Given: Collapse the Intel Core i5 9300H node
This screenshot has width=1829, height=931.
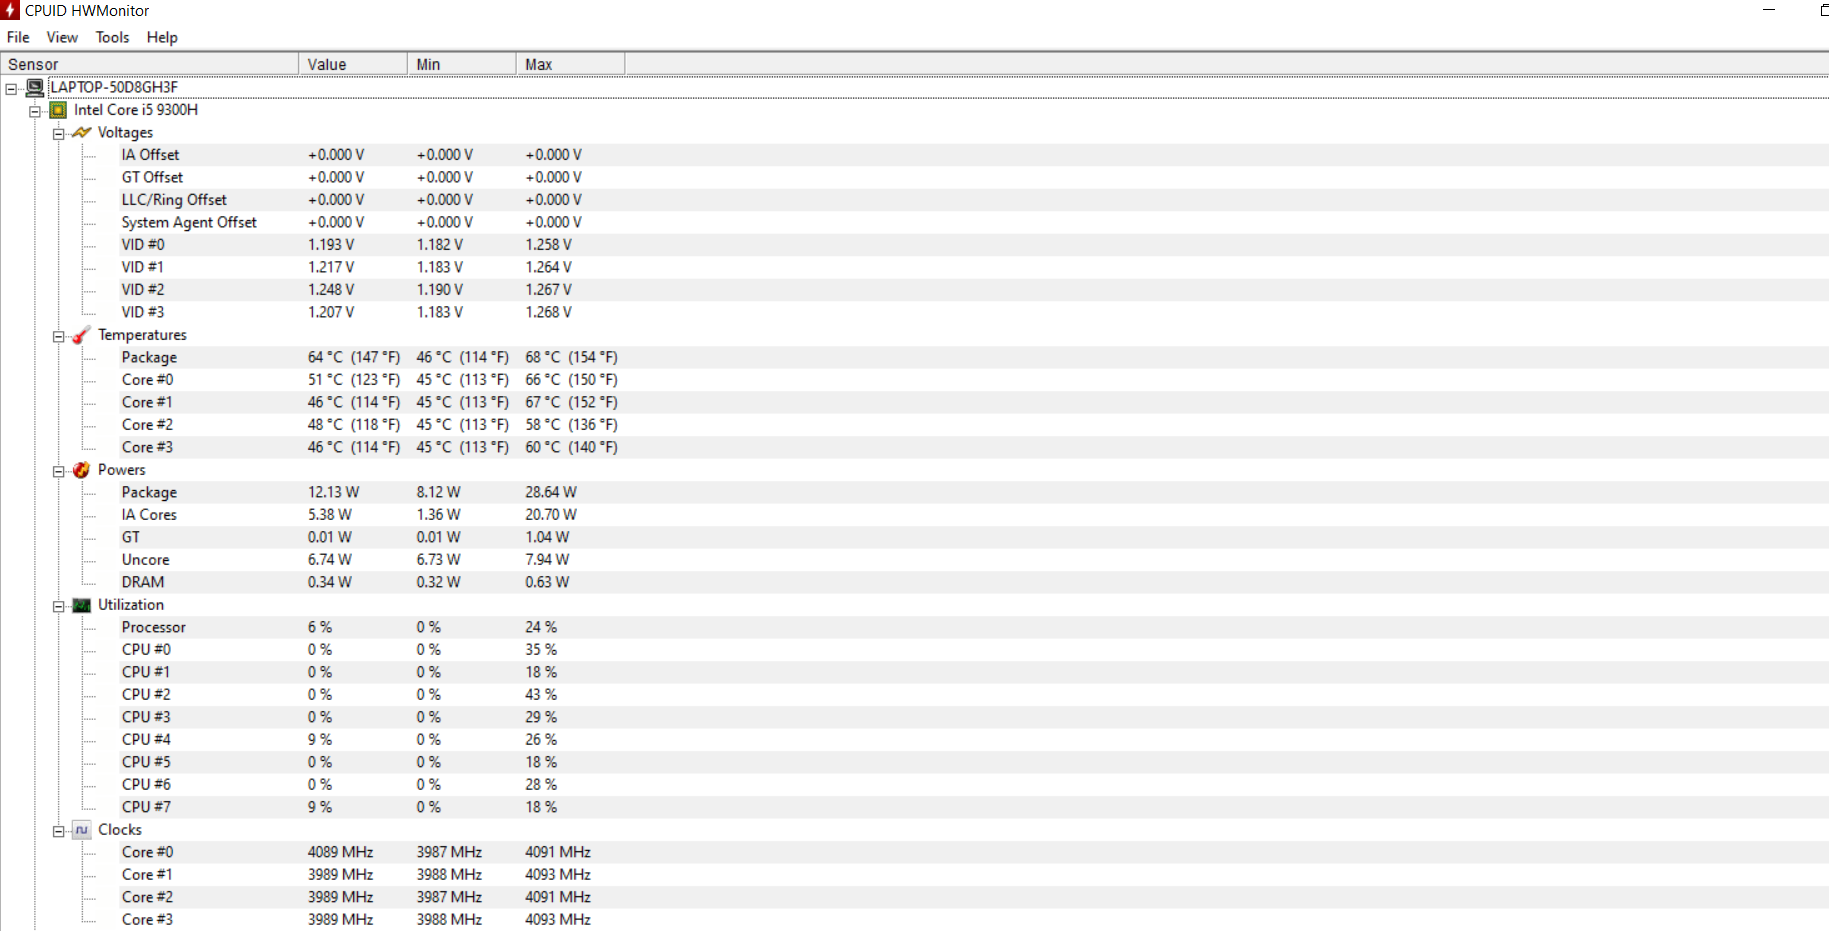Looking at the screenshot, I should click(x=35, y=111).
